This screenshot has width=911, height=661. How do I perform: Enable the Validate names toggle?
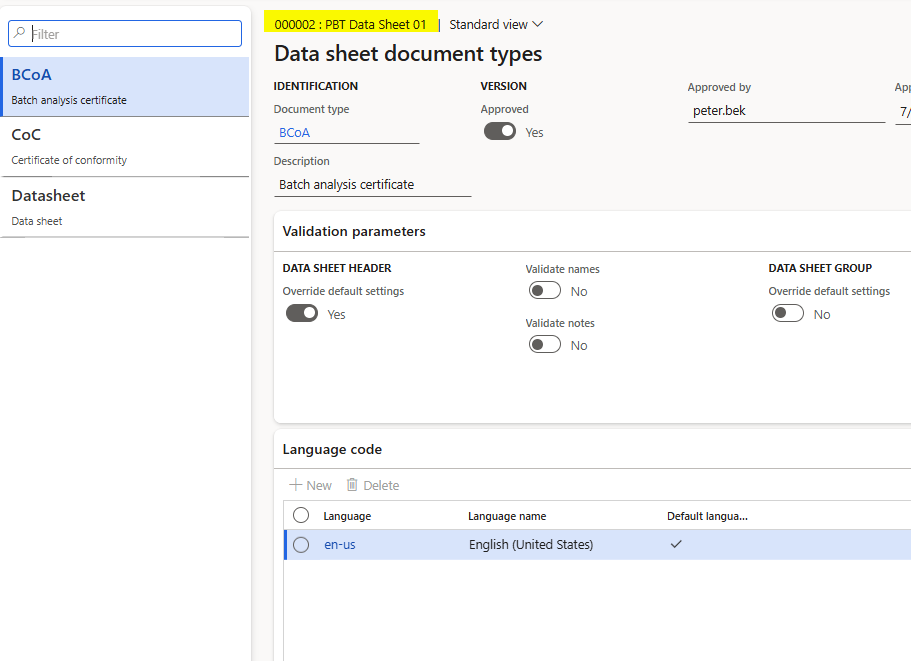click(x=545, y=289)
